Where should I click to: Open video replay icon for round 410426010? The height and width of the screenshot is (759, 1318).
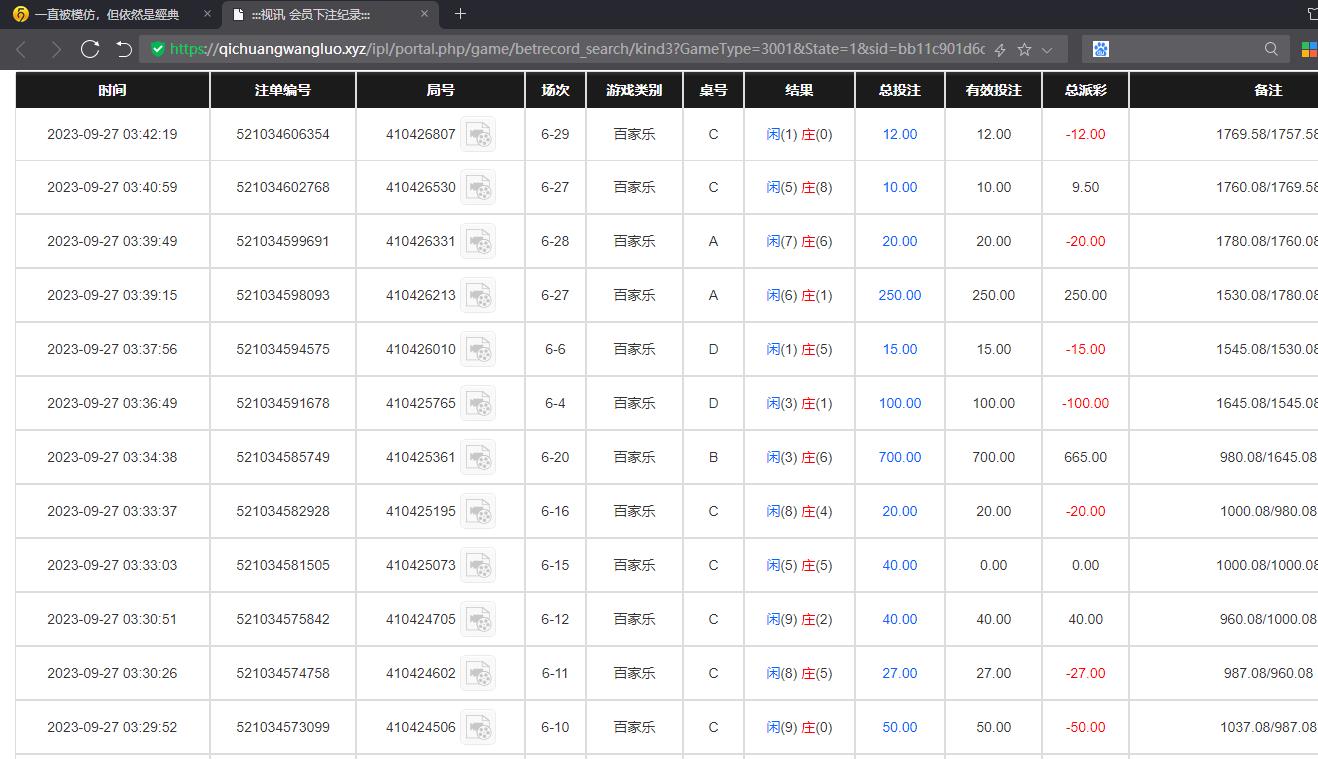478,350
